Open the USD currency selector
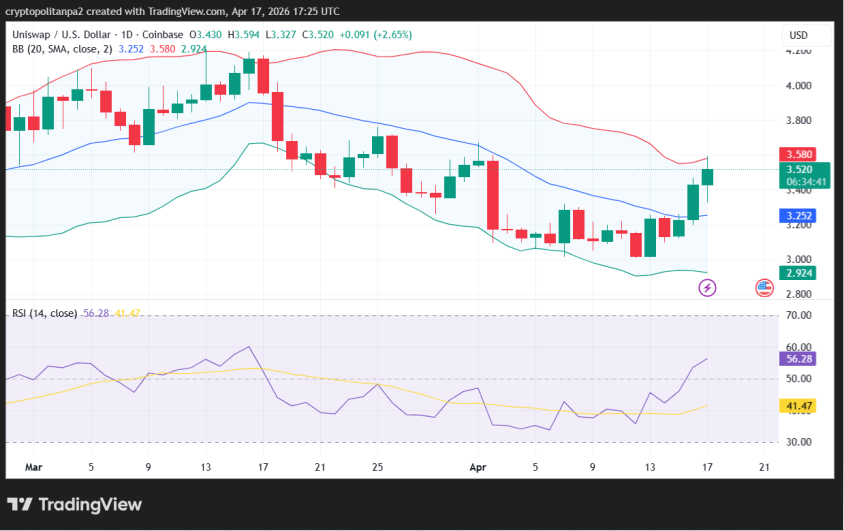The image size is (844, 531). click(798, 35)
